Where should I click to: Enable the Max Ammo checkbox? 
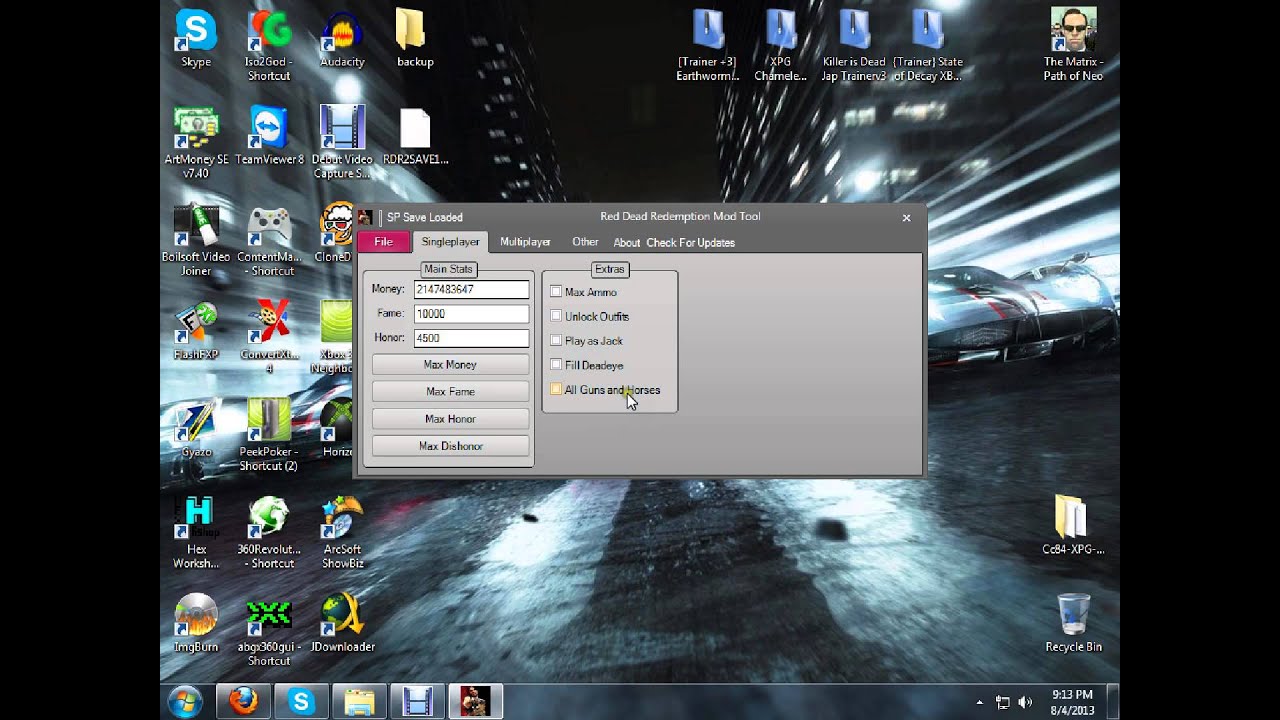[x=556, y=292]
